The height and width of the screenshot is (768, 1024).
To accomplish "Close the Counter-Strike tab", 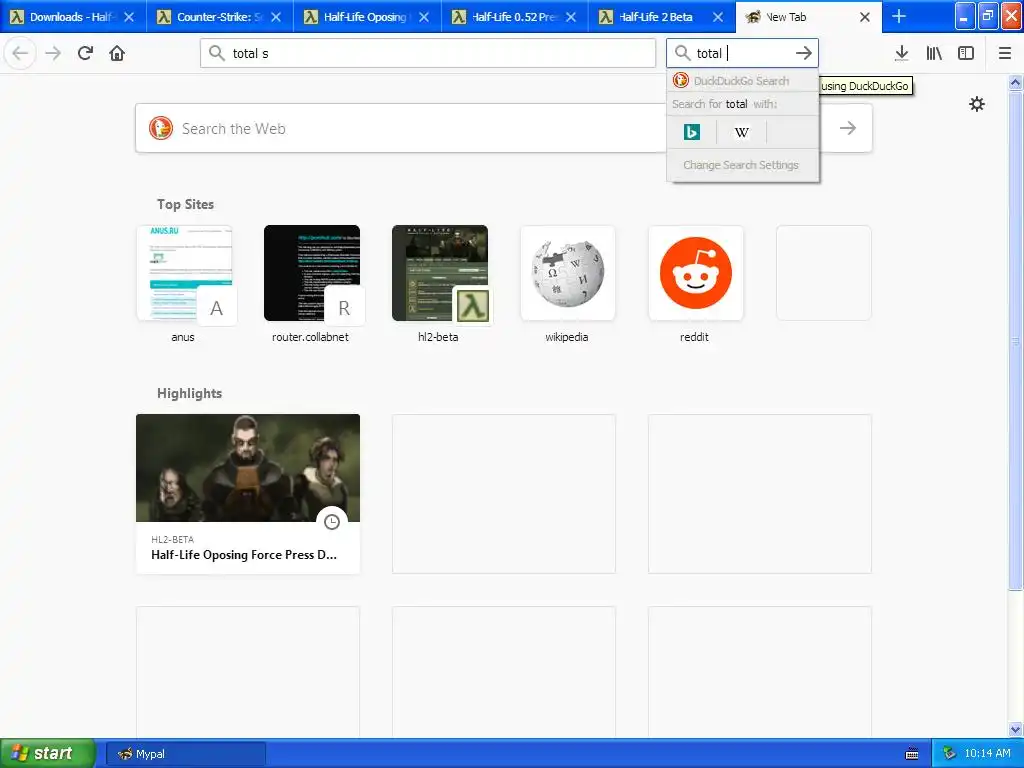I will pos(276,17).
